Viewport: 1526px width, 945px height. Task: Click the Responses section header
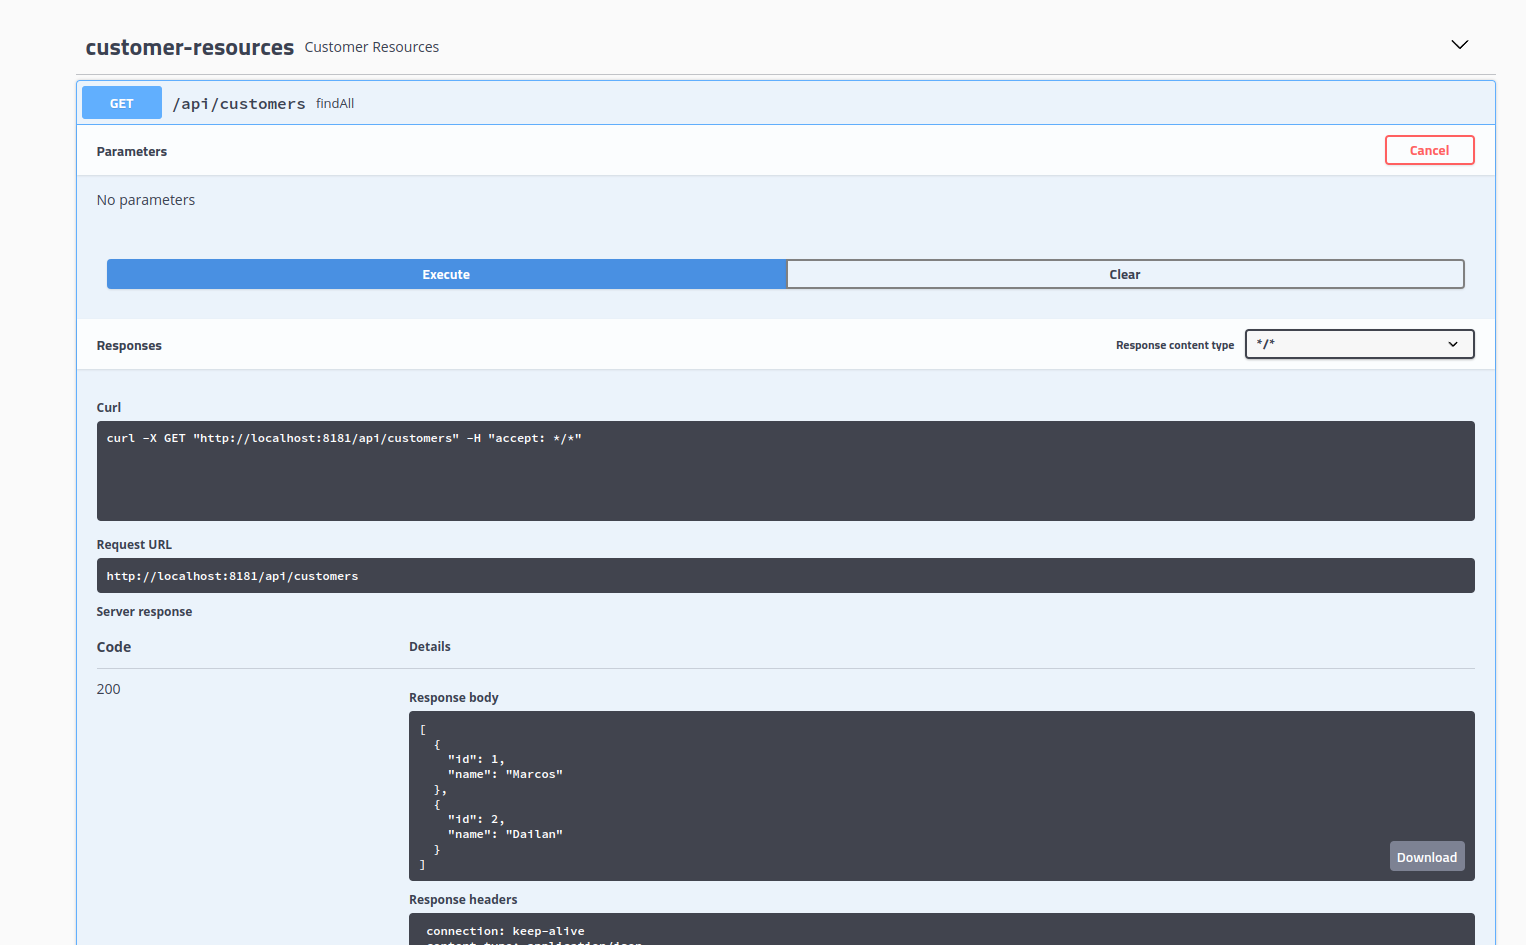click(x=129, y=344)
